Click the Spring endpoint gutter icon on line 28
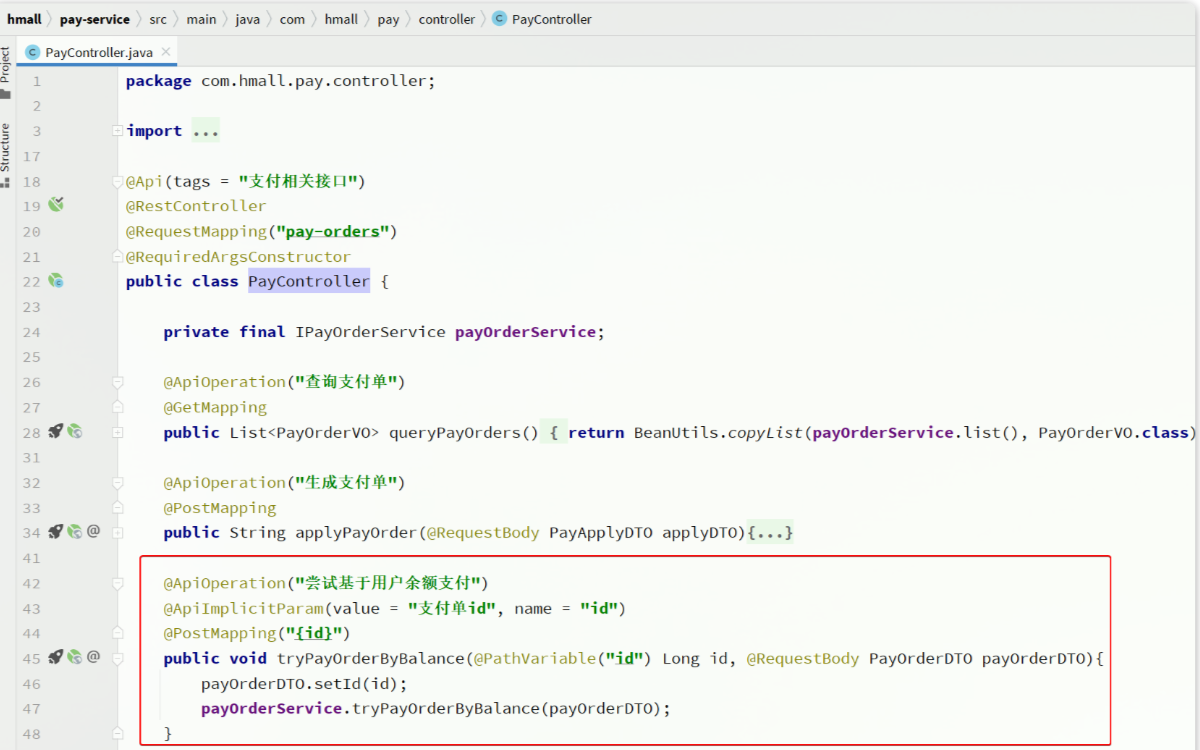This screenshot has height=750, width=1200. [x=74, y=432]
